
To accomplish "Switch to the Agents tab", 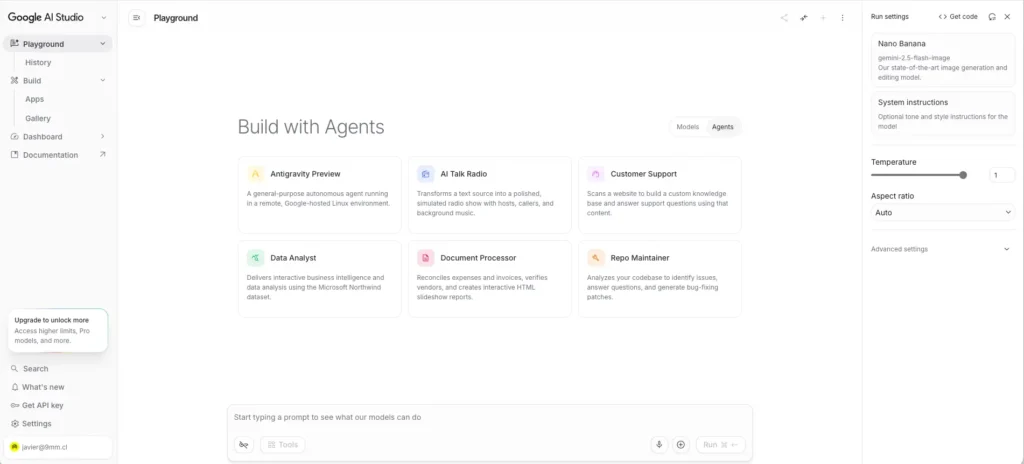I will (722, 127).
